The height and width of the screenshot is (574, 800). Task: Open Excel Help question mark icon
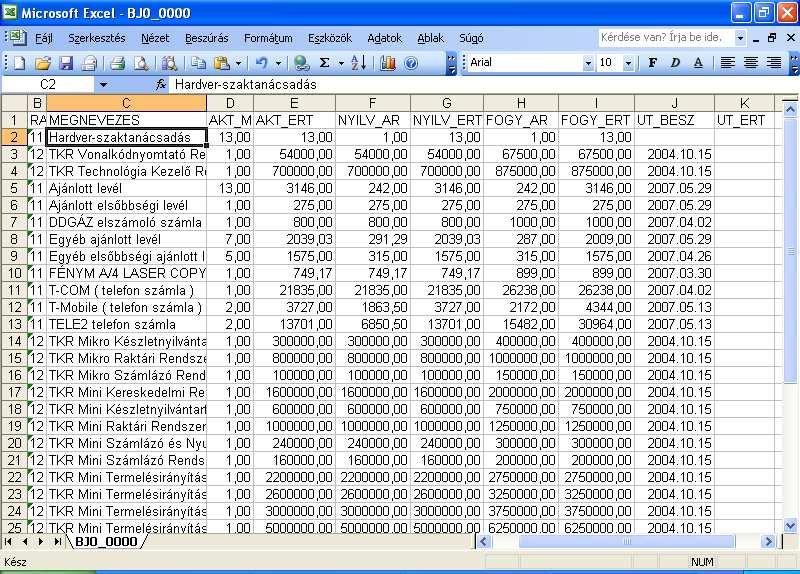tap(411, 63)
